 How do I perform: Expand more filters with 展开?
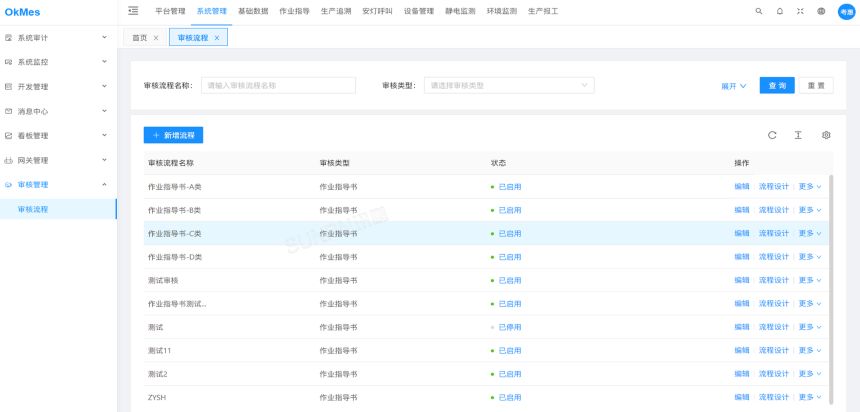(x=733, y=86)
